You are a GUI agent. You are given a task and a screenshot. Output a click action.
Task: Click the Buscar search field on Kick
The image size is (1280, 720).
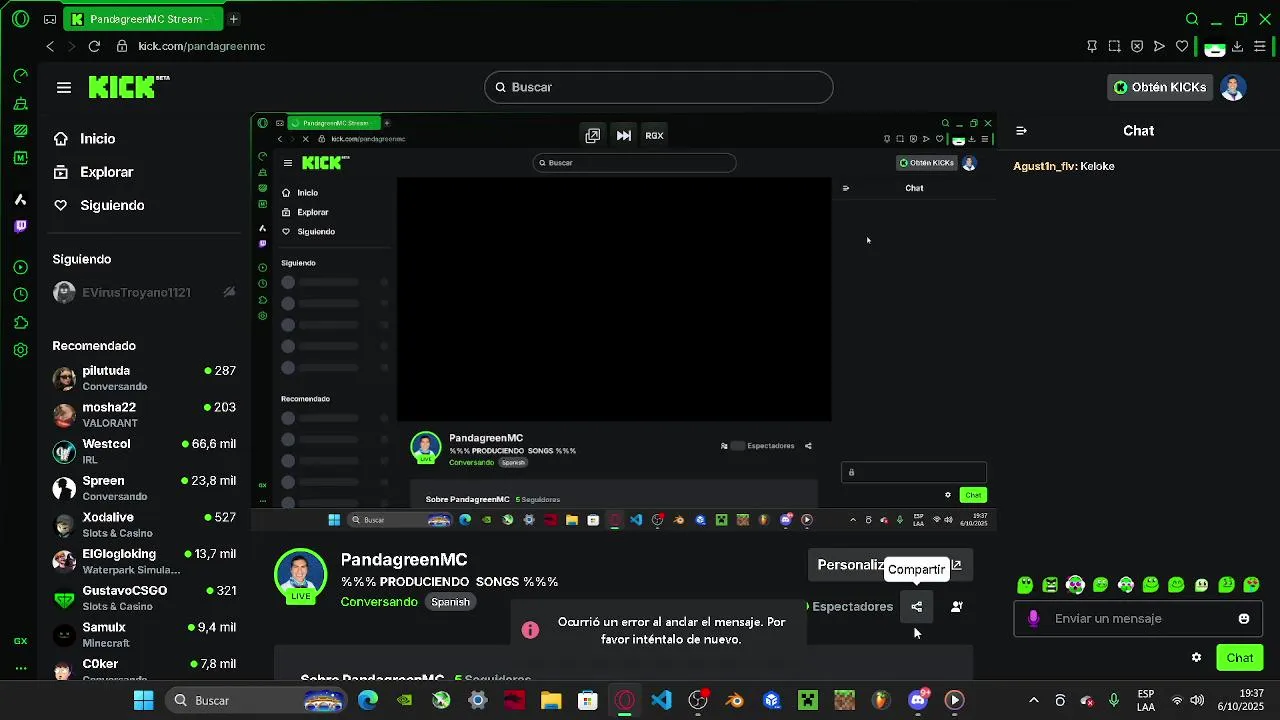(659, 87)
